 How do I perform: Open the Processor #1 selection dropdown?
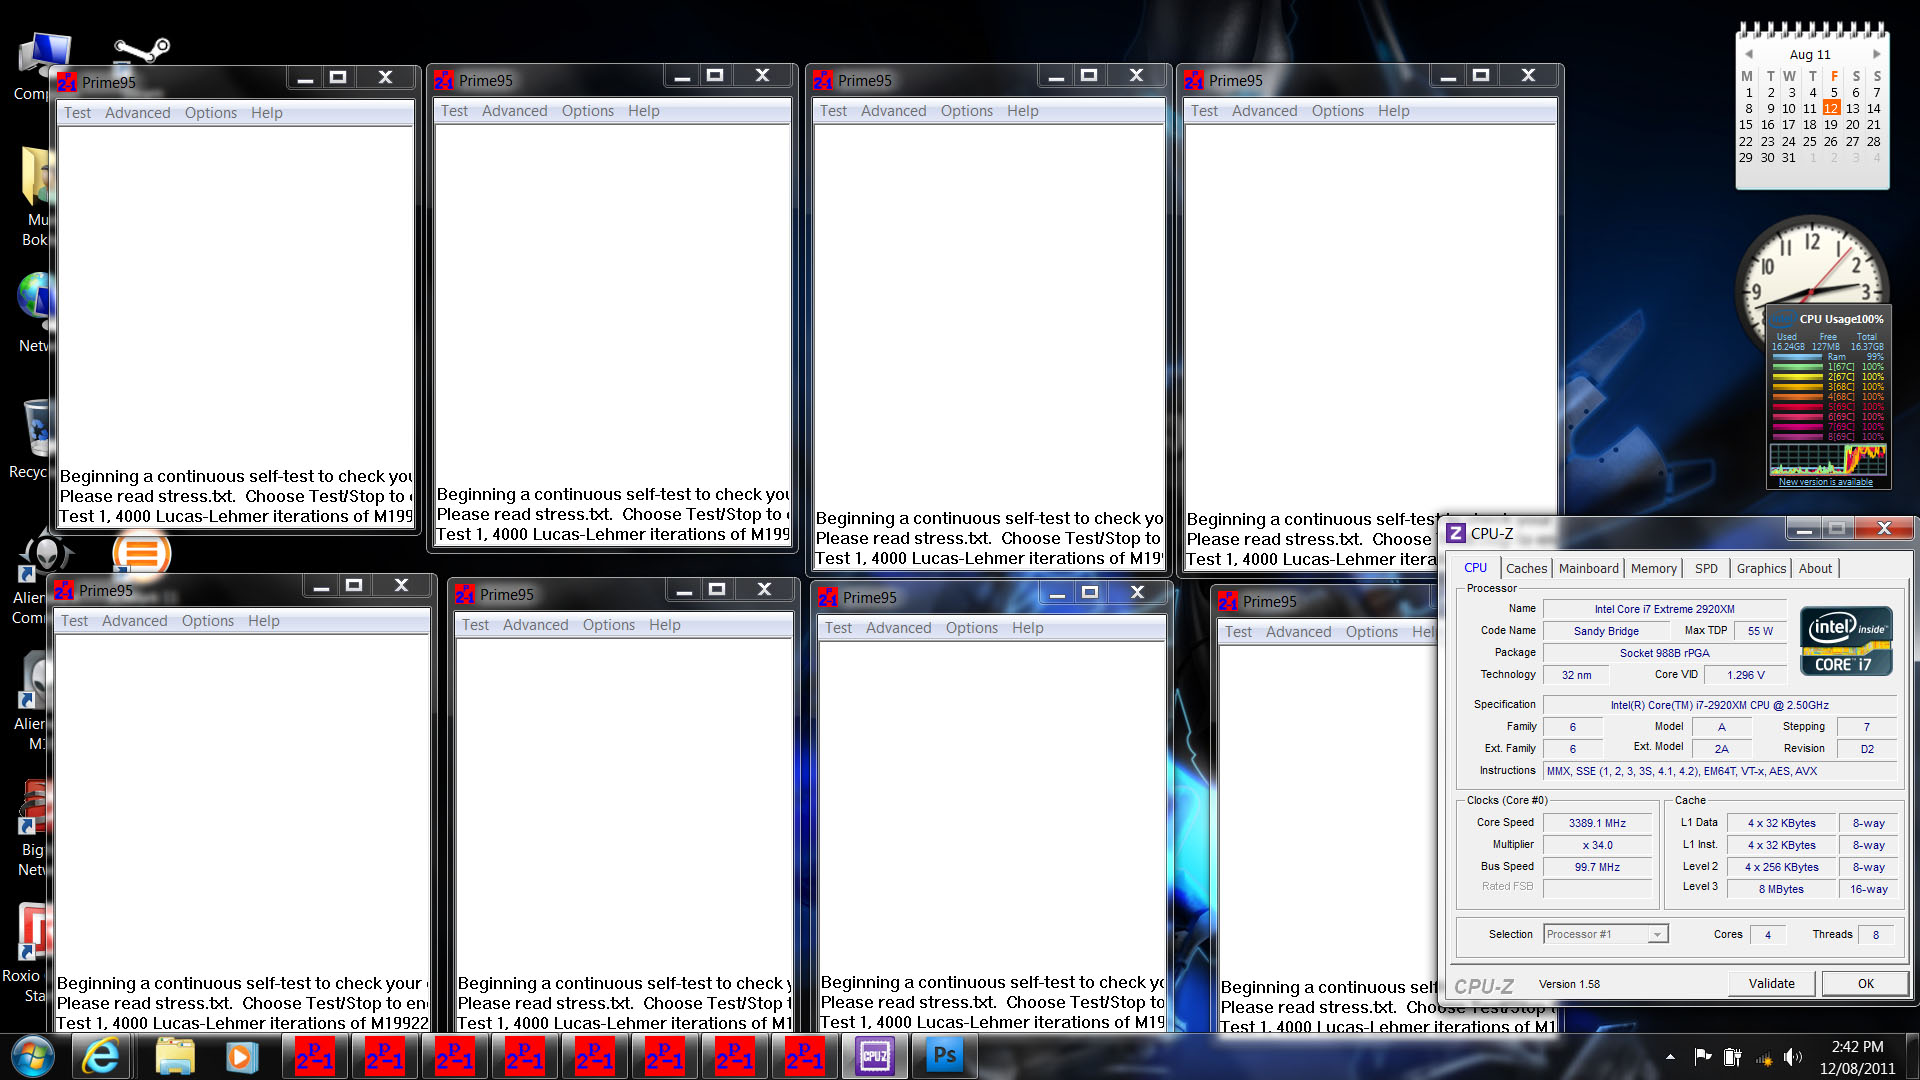pyautogui.click(x=1606, y=934)
